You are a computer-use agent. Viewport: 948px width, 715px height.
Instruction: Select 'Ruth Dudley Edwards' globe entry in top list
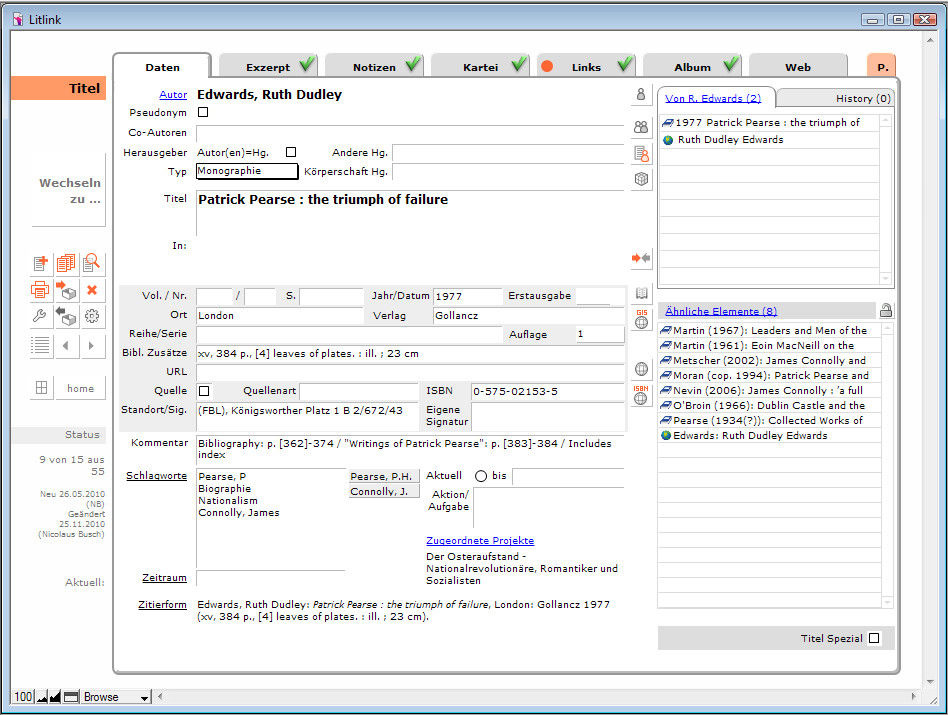(769, 140)
